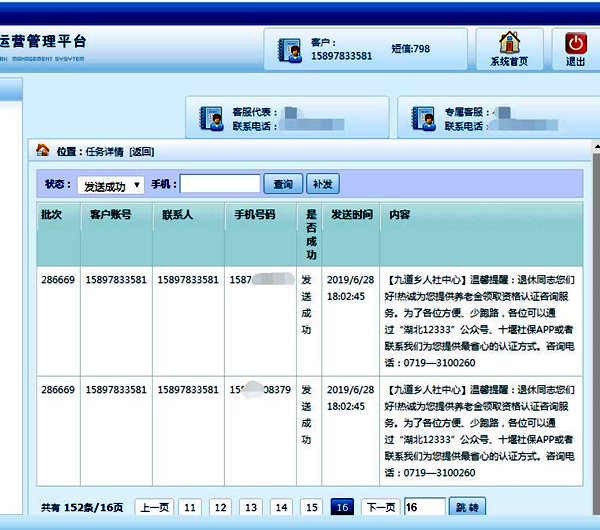The height and width of the screenshot is (530, 600).
Task: Click the 下一页 next page button
Action: 380,508
